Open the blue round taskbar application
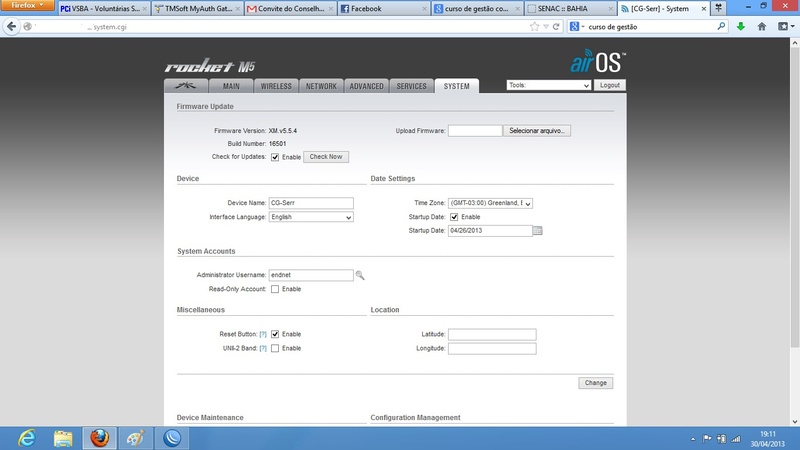Image resolution: width=800 pixels, height=450 pixels. click(172, 438)
